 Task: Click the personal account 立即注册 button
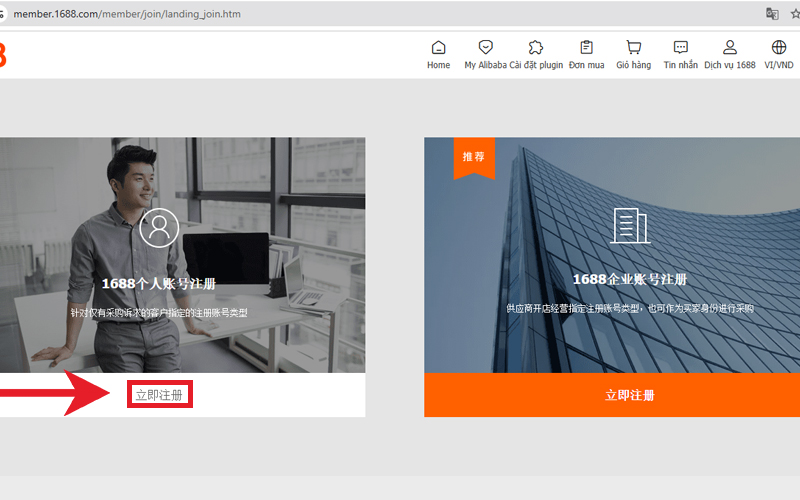coord(160,394)
